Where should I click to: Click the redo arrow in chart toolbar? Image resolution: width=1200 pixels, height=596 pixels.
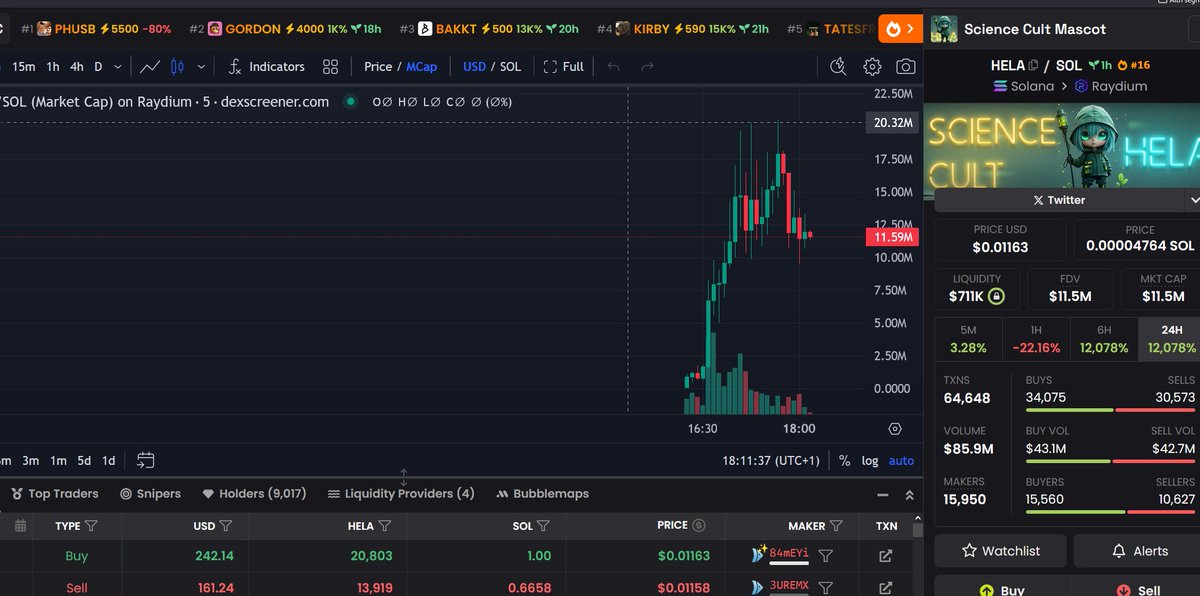click(x=647, y=67)
